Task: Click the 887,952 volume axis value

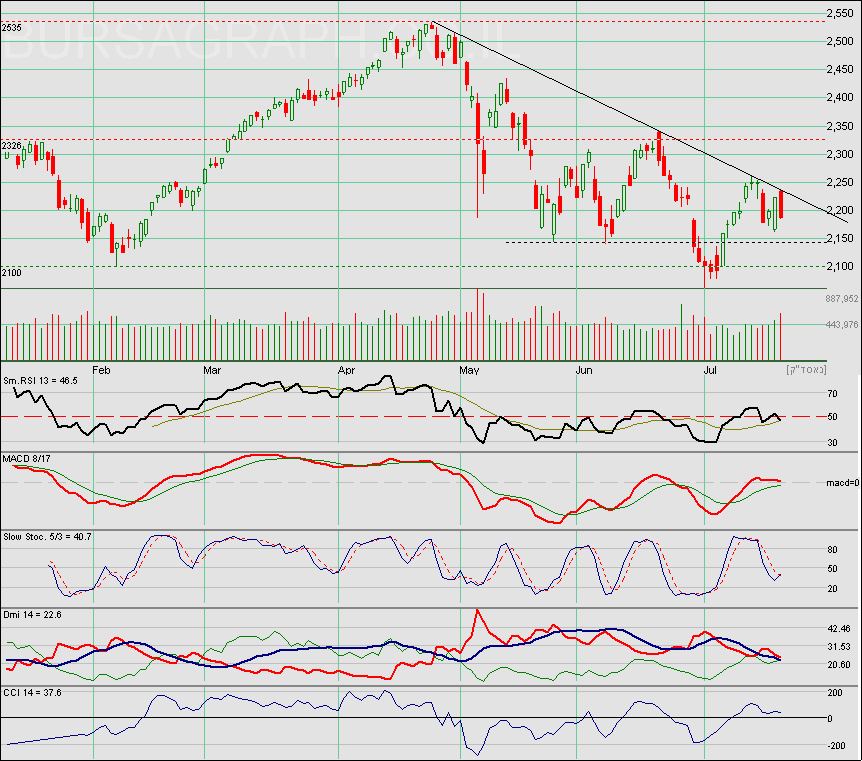Action: click(x=842, y=299)
